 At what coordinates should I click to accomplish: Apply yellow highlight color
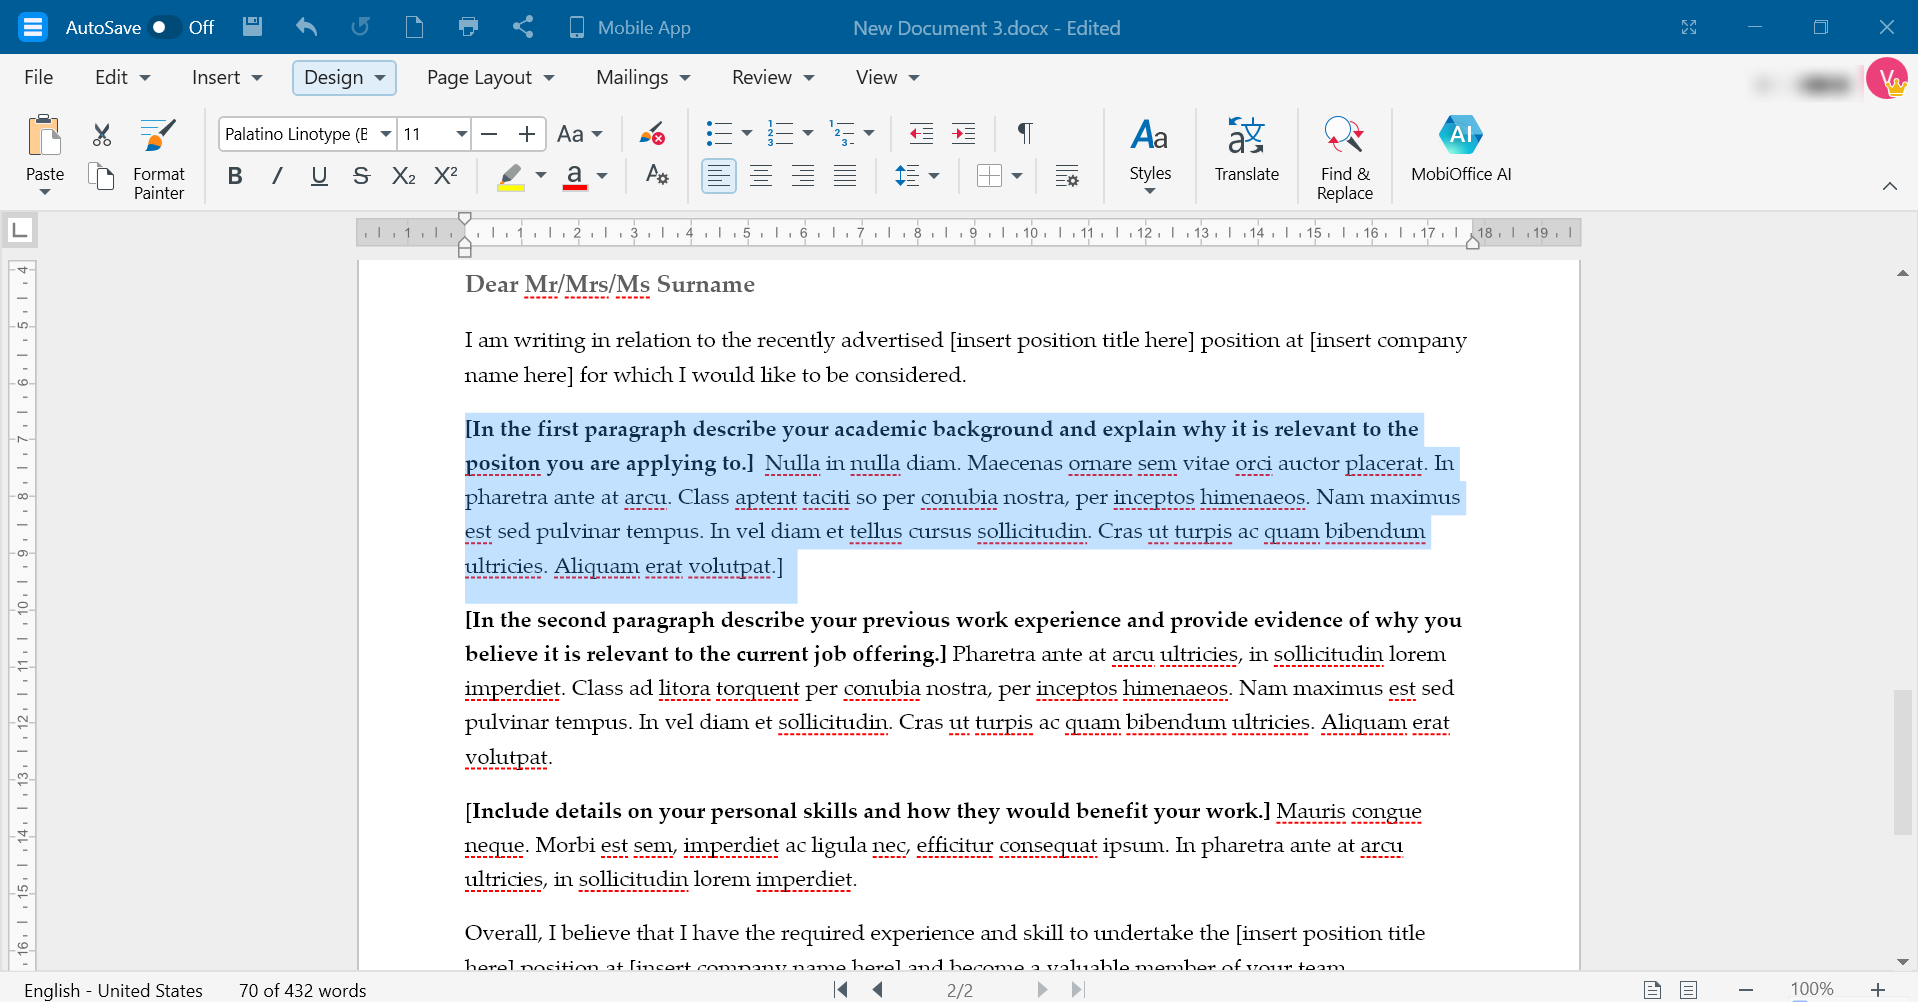[511, 176]
